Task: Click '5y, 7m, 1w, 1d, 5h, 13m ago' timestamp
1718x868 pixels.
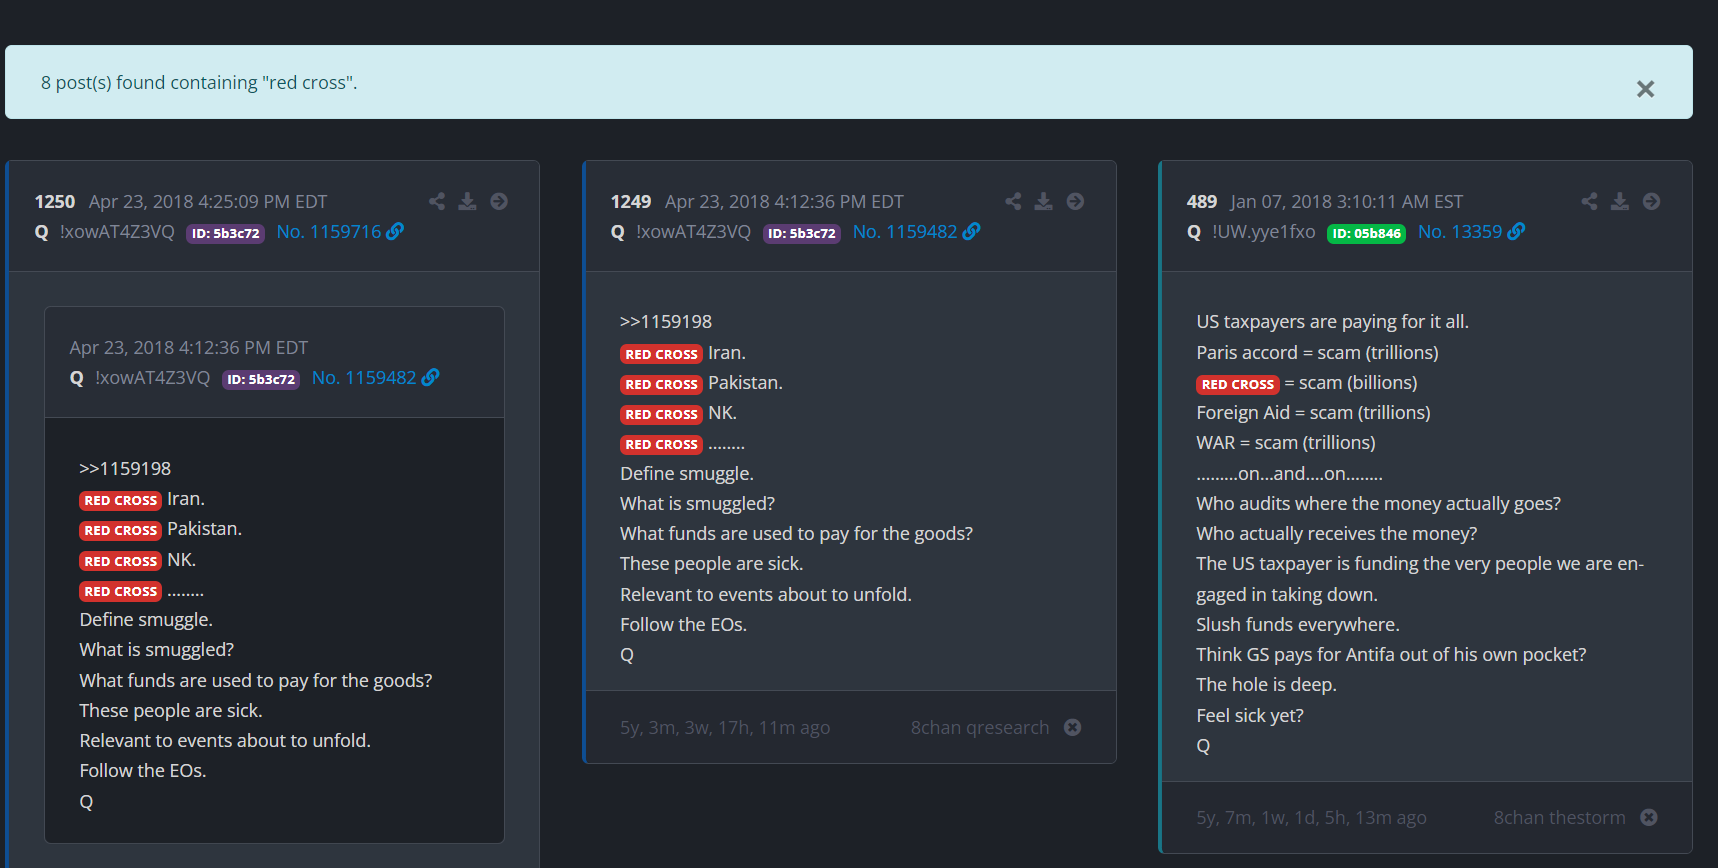Action: pos(1311,817)
